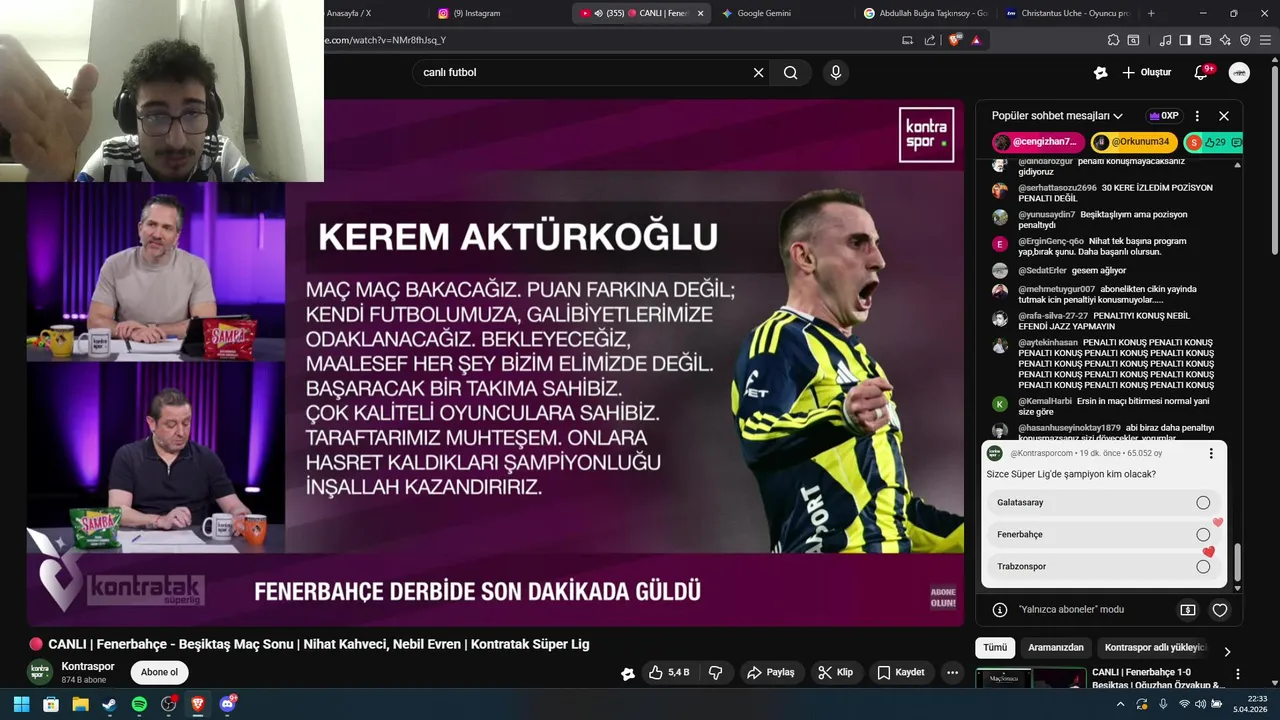Run search with the magnifier button

pos(791,72)
